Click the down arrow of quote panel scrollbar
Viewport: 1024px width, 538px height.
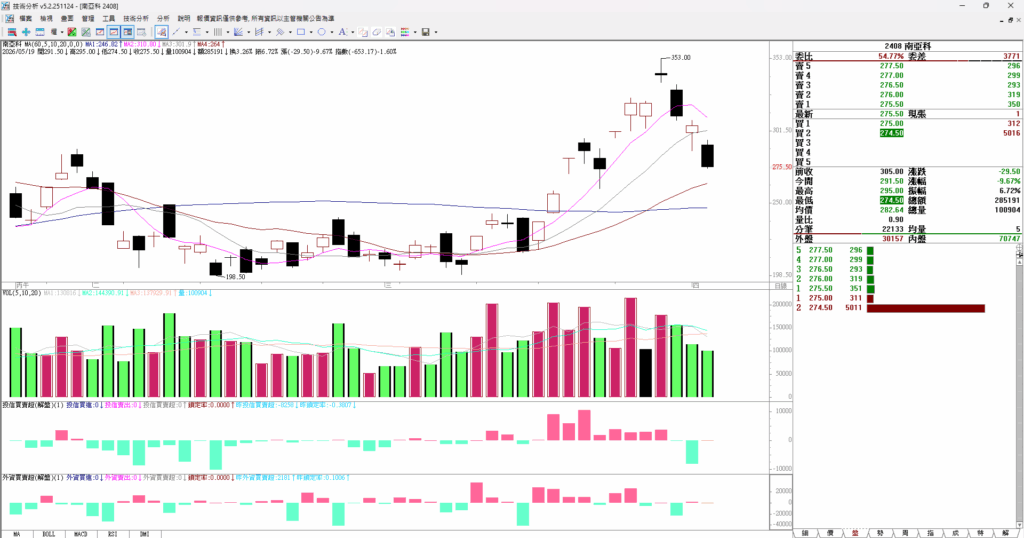coord(1019,524)
